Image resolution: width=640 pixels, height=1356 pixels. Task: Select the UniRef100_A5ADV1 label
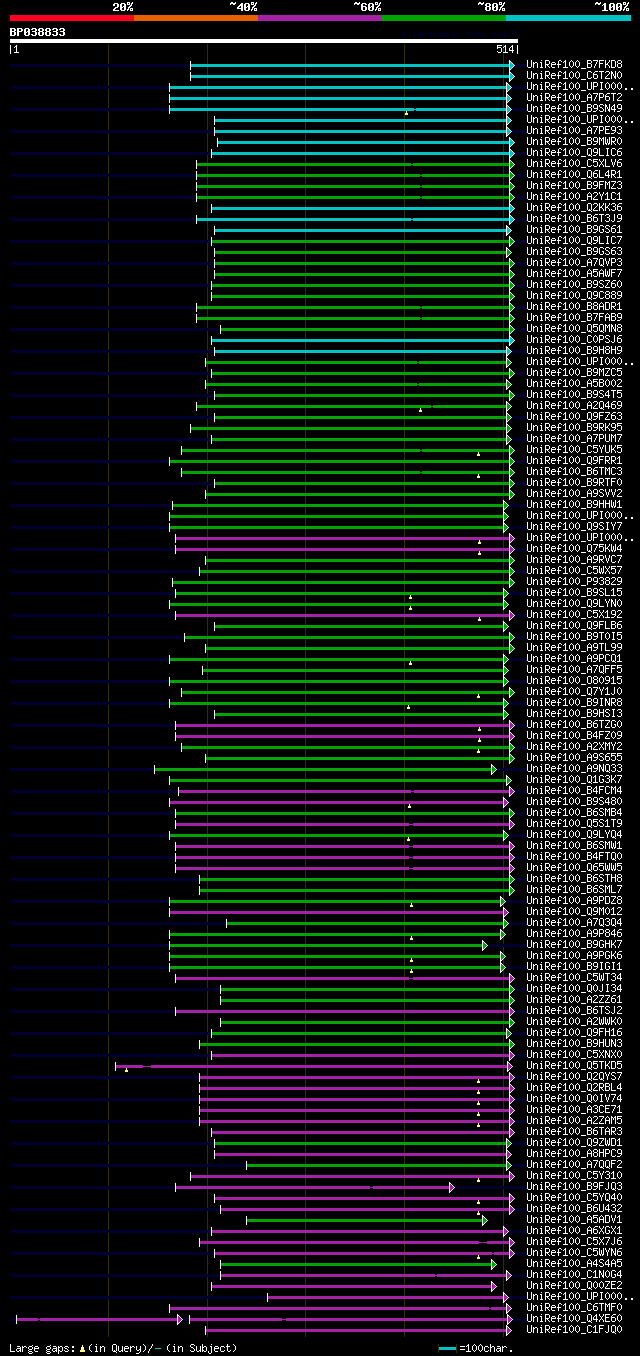pos(574,1219)
